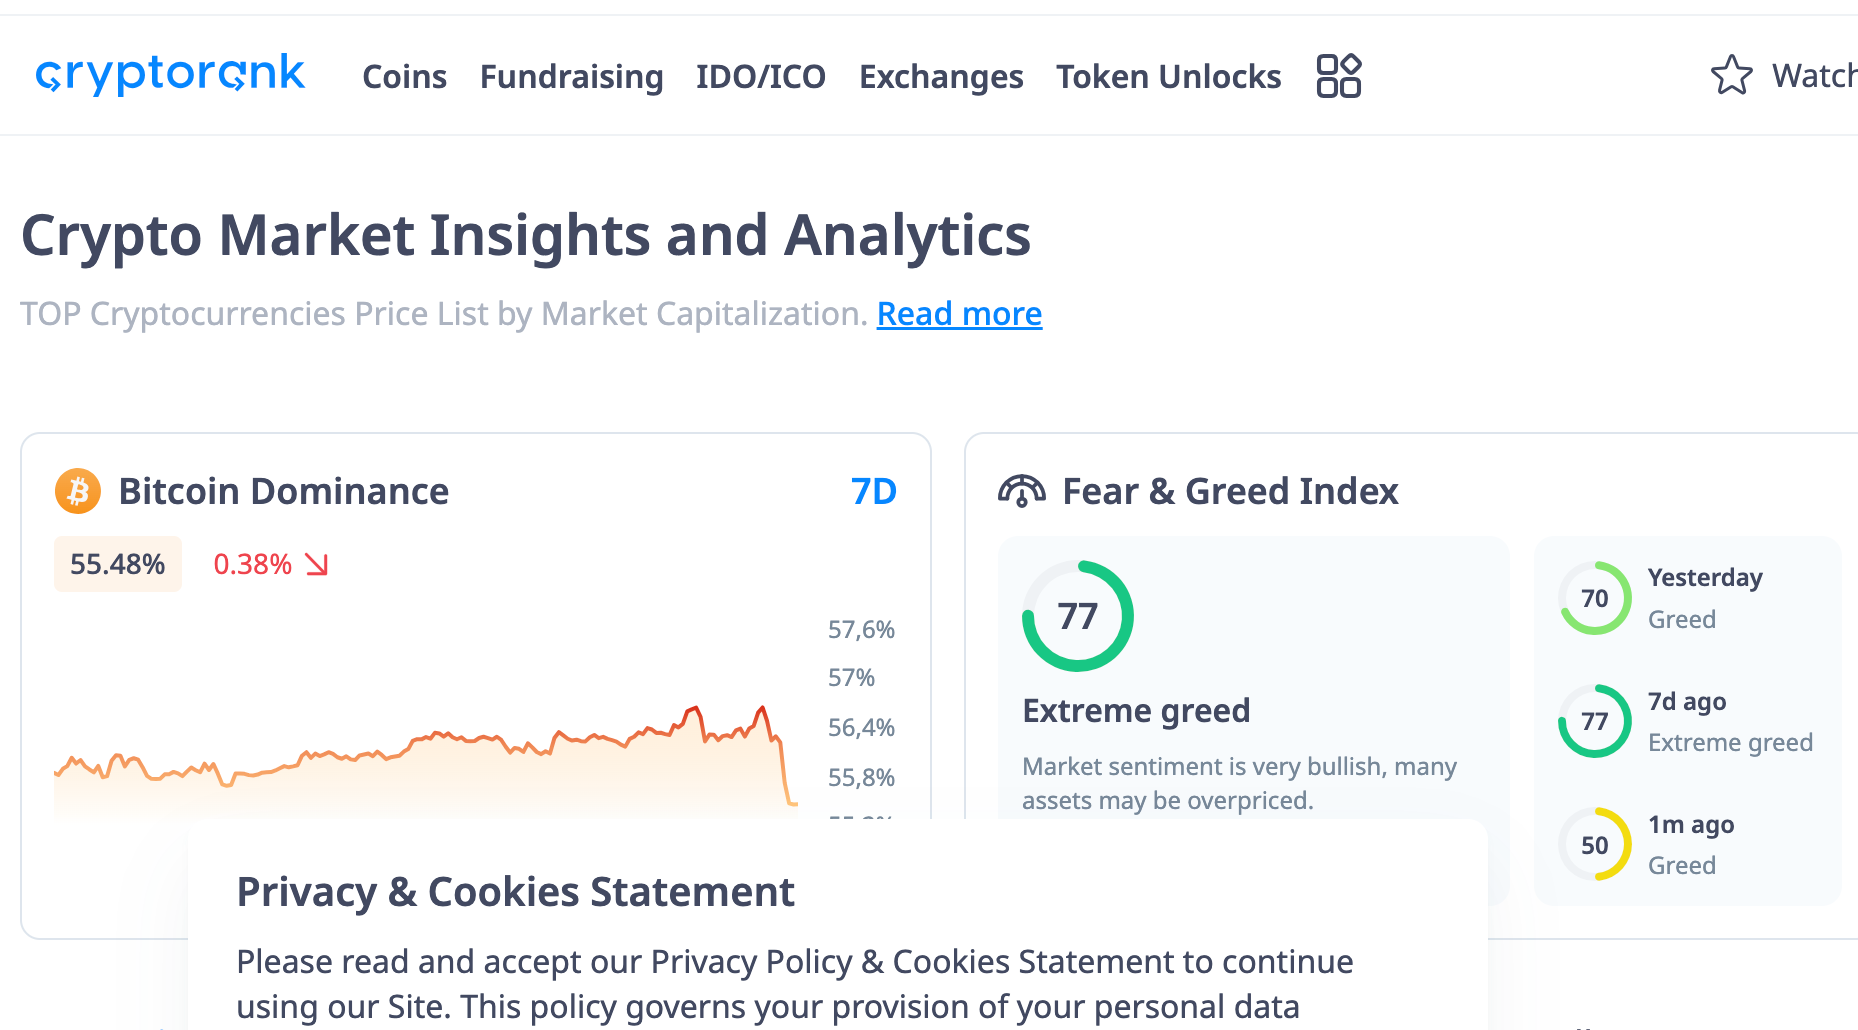Viewport: 1858px width, 1030px height.
Task: Open the Fundraising menu
Action: (x=571, y=77)
